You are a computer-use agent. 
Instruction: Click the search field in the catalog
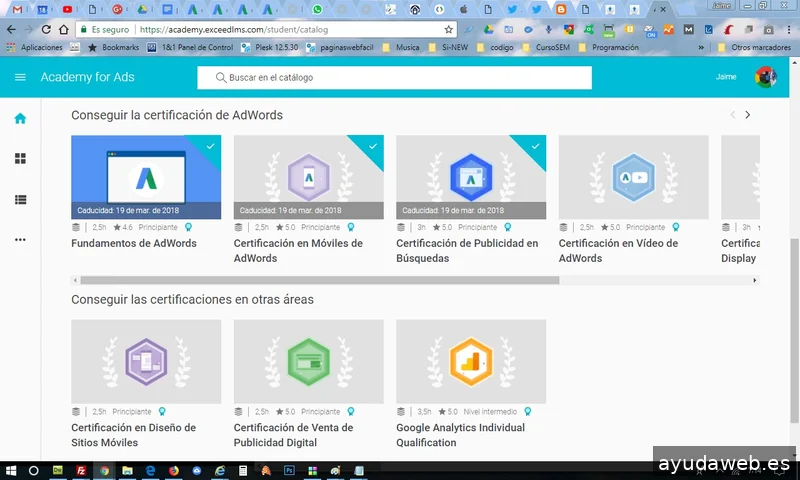click(x=394, y=78)
